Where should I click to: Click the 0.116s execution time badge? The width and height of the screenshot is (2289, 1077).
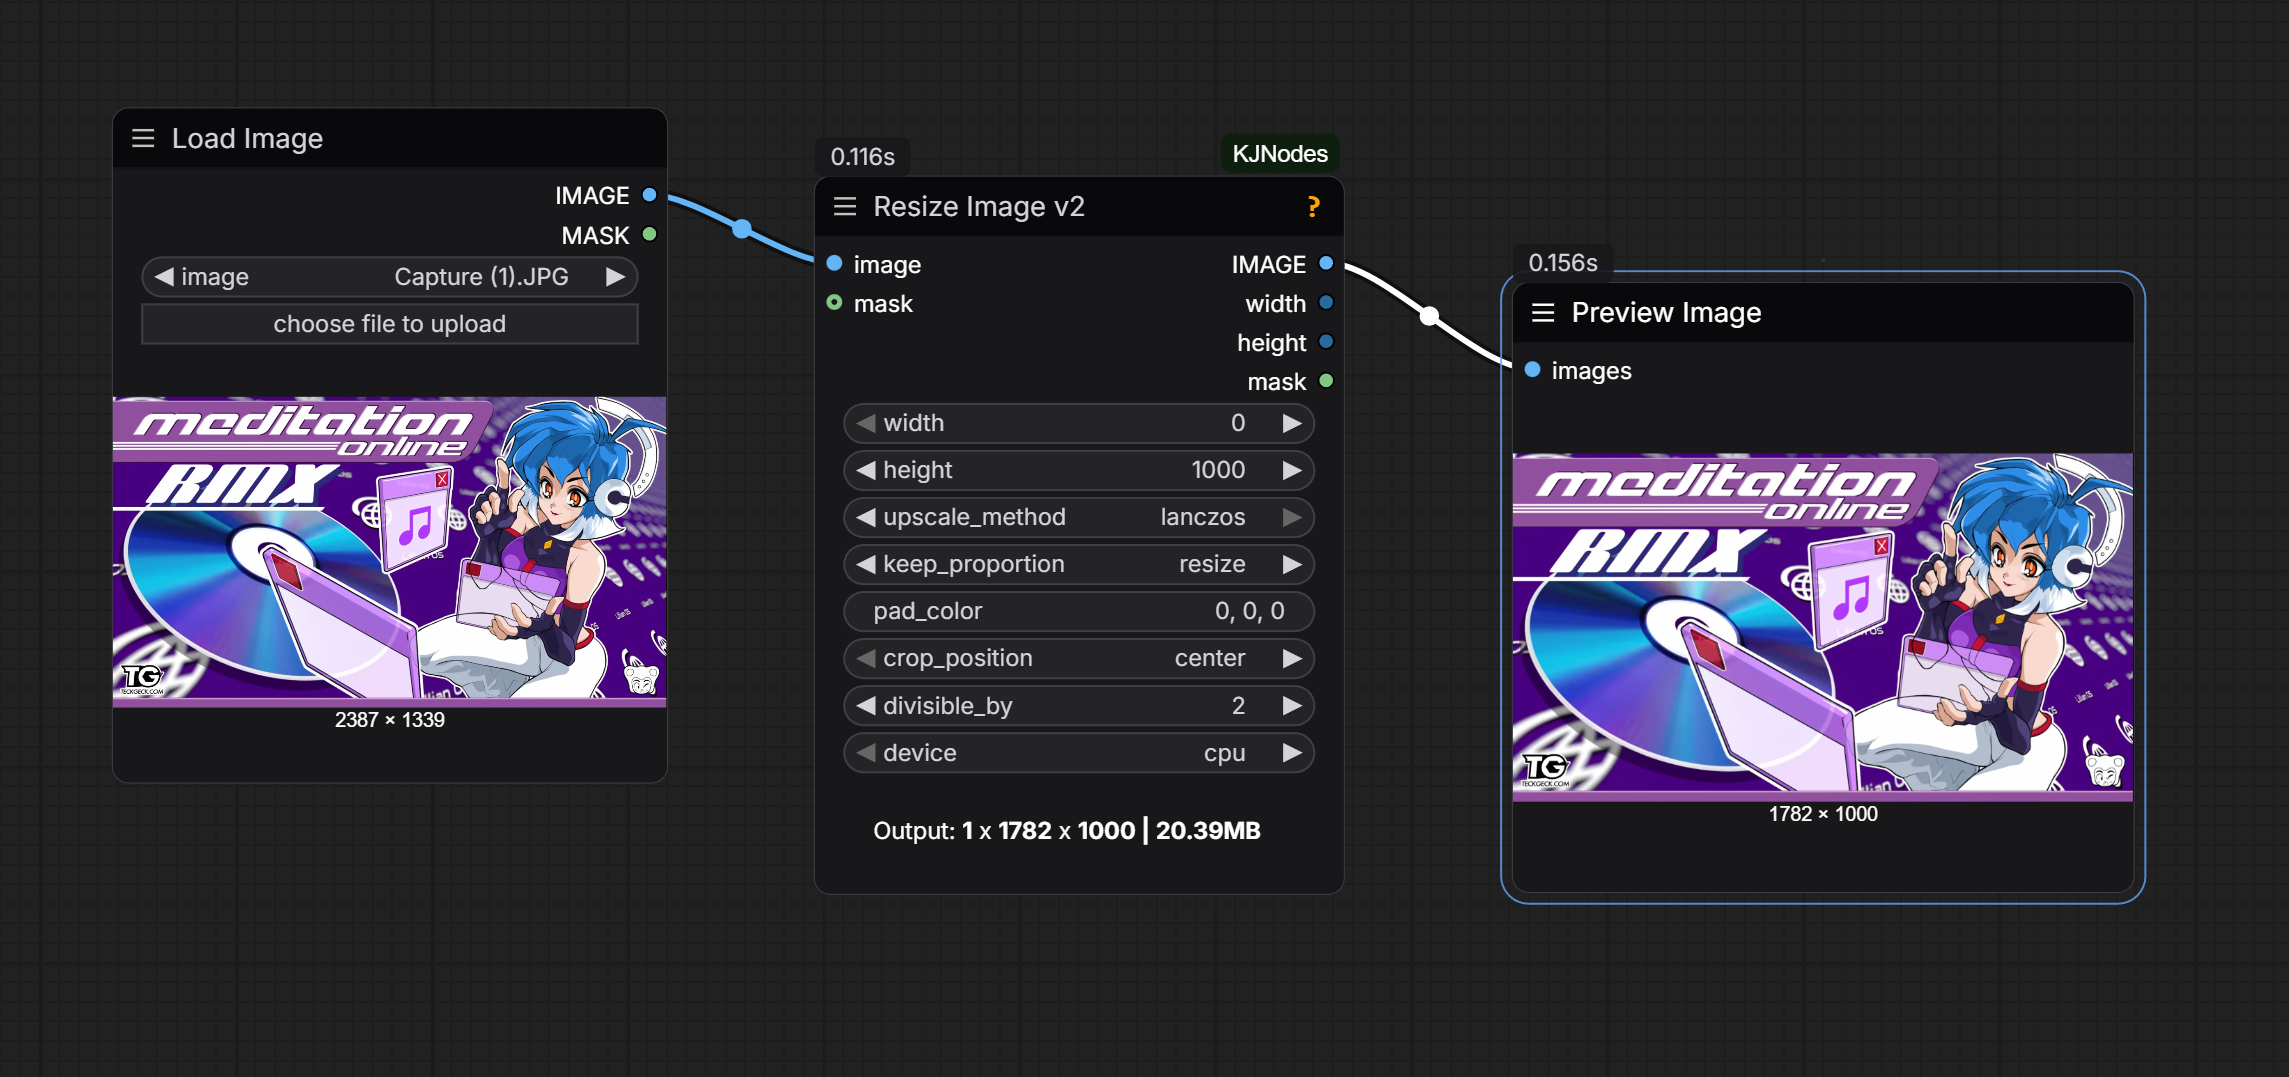pyautogui.click(x=863, y=157)
